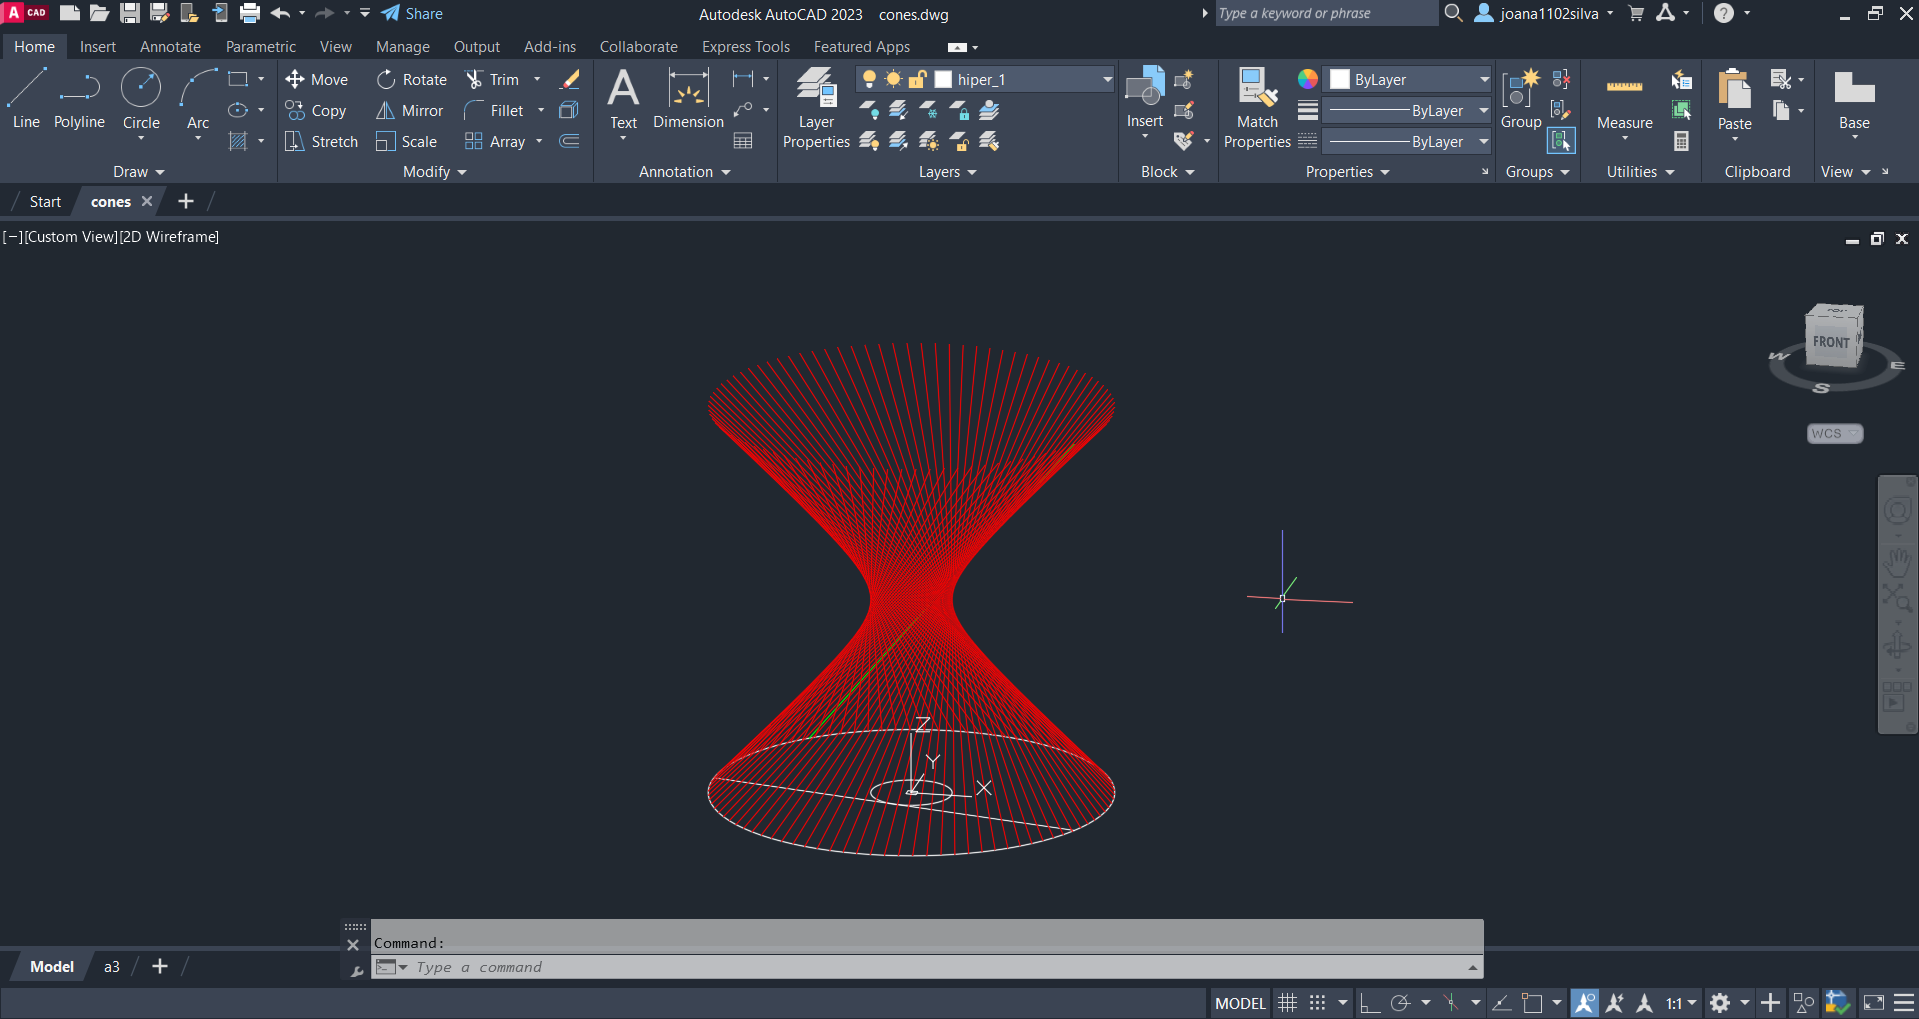Open the a3 layout tab
The height and width of the screenshot is (1019, 1919).
pyautogui.click(x=112, y=967)
